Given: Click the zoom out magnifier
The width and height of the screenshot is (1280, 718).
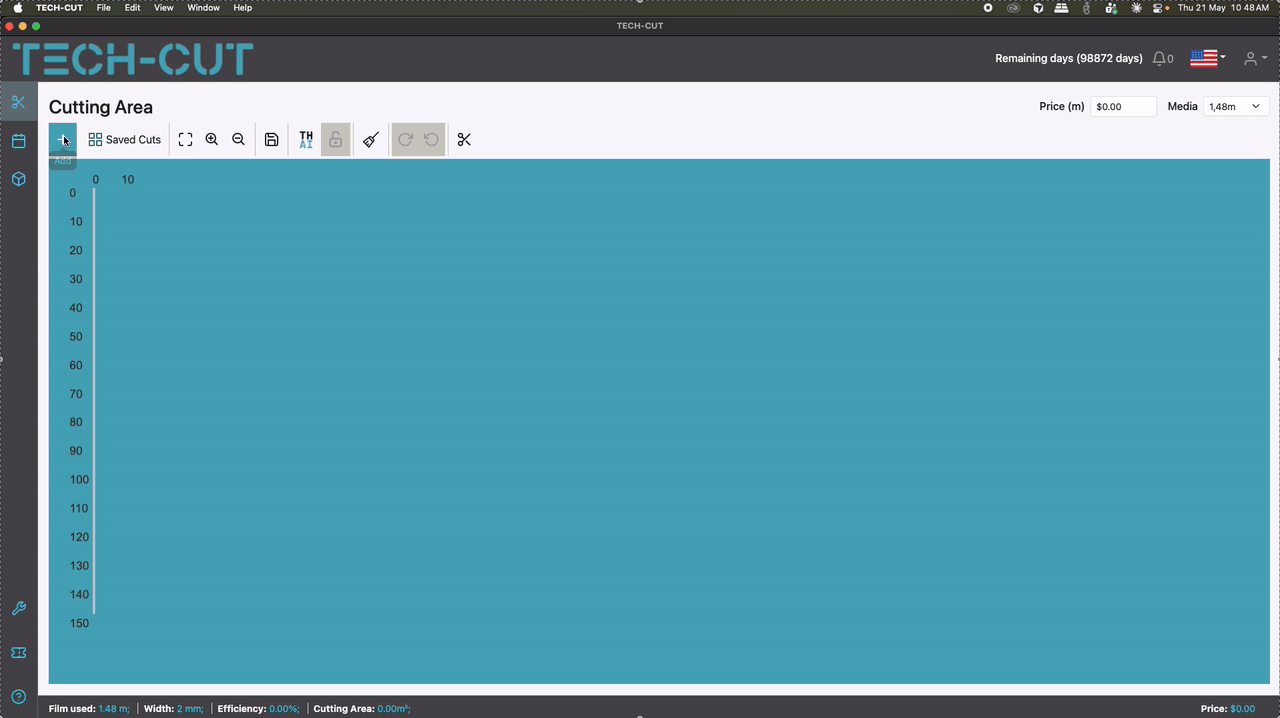Looking at the screenshot, I should tap(238, 140).
